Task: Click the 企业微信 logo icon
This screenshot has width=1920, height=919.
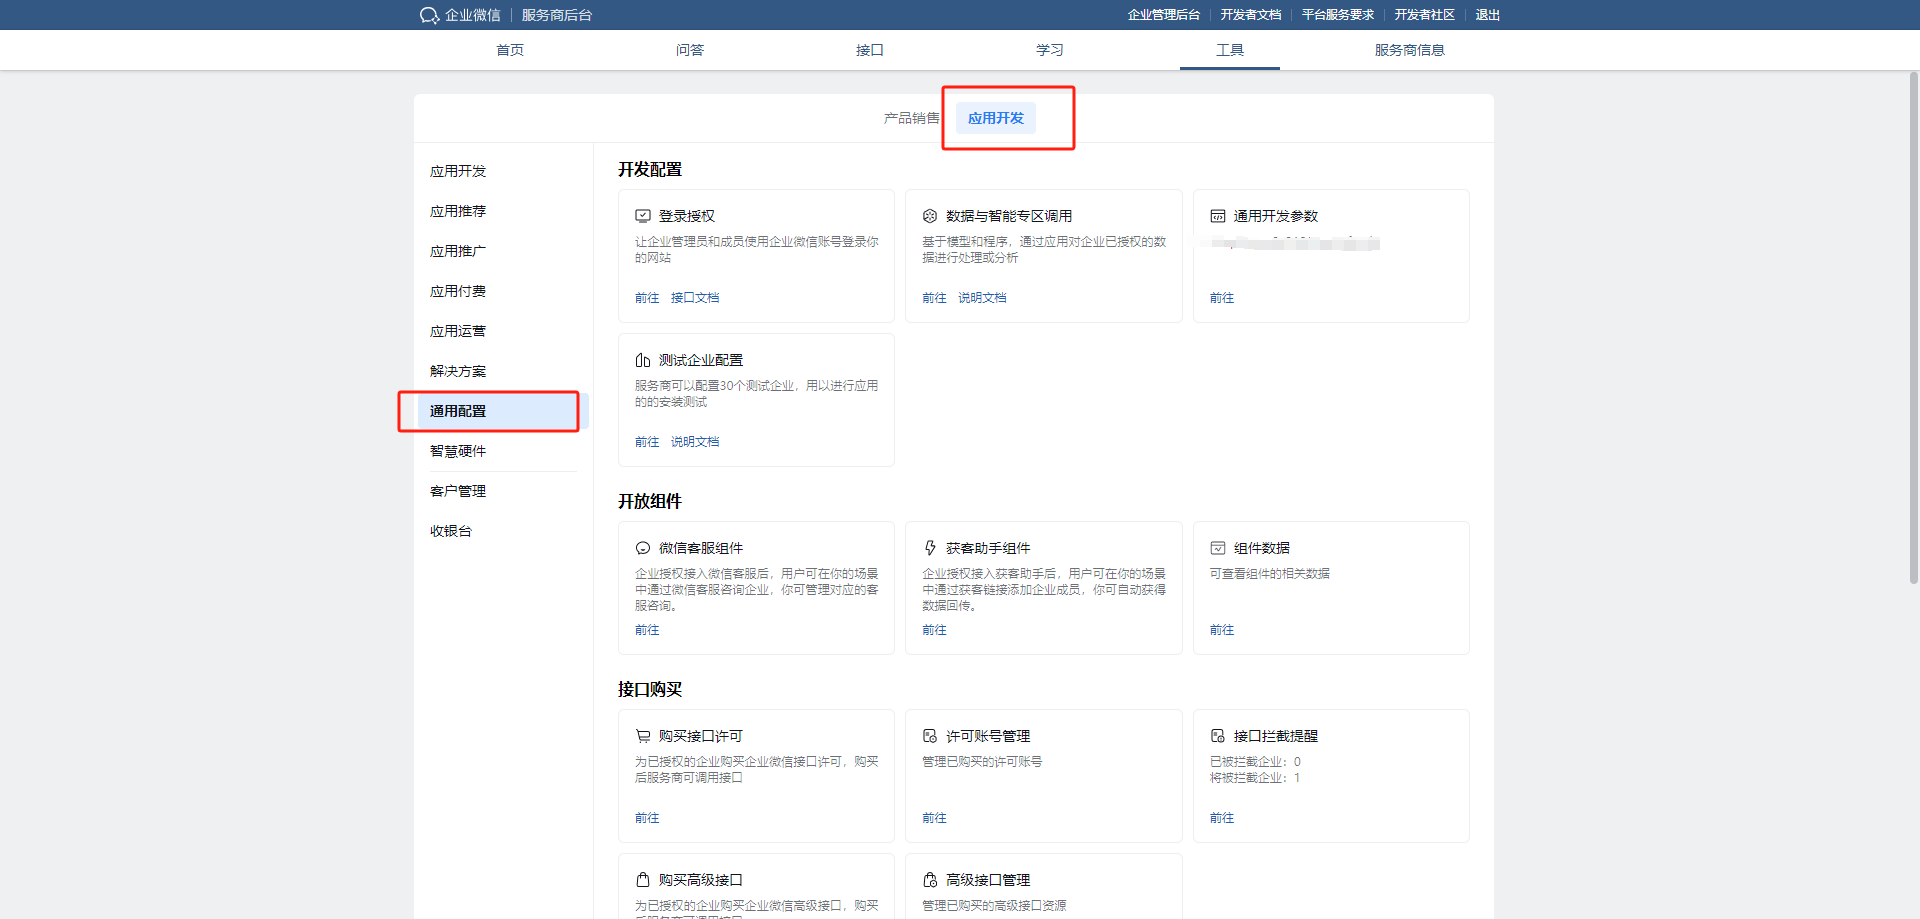Action: pyautogui.click(x=429, y=15)
